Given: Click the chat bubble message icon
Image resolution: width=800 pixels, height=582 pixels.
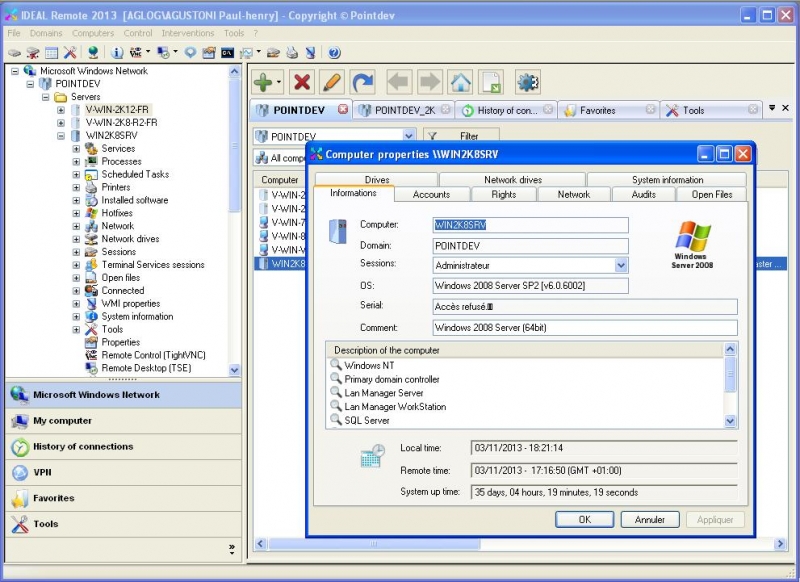Looking at the screenshot, I should click(190, 53).
